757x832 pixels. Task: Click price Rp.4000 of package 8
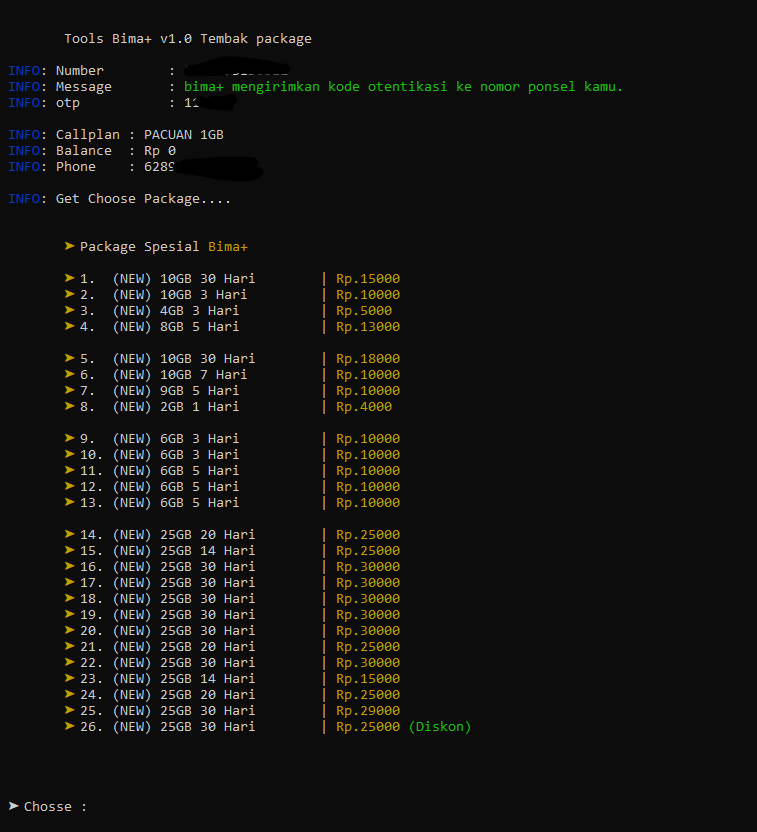tap(364, 406)
